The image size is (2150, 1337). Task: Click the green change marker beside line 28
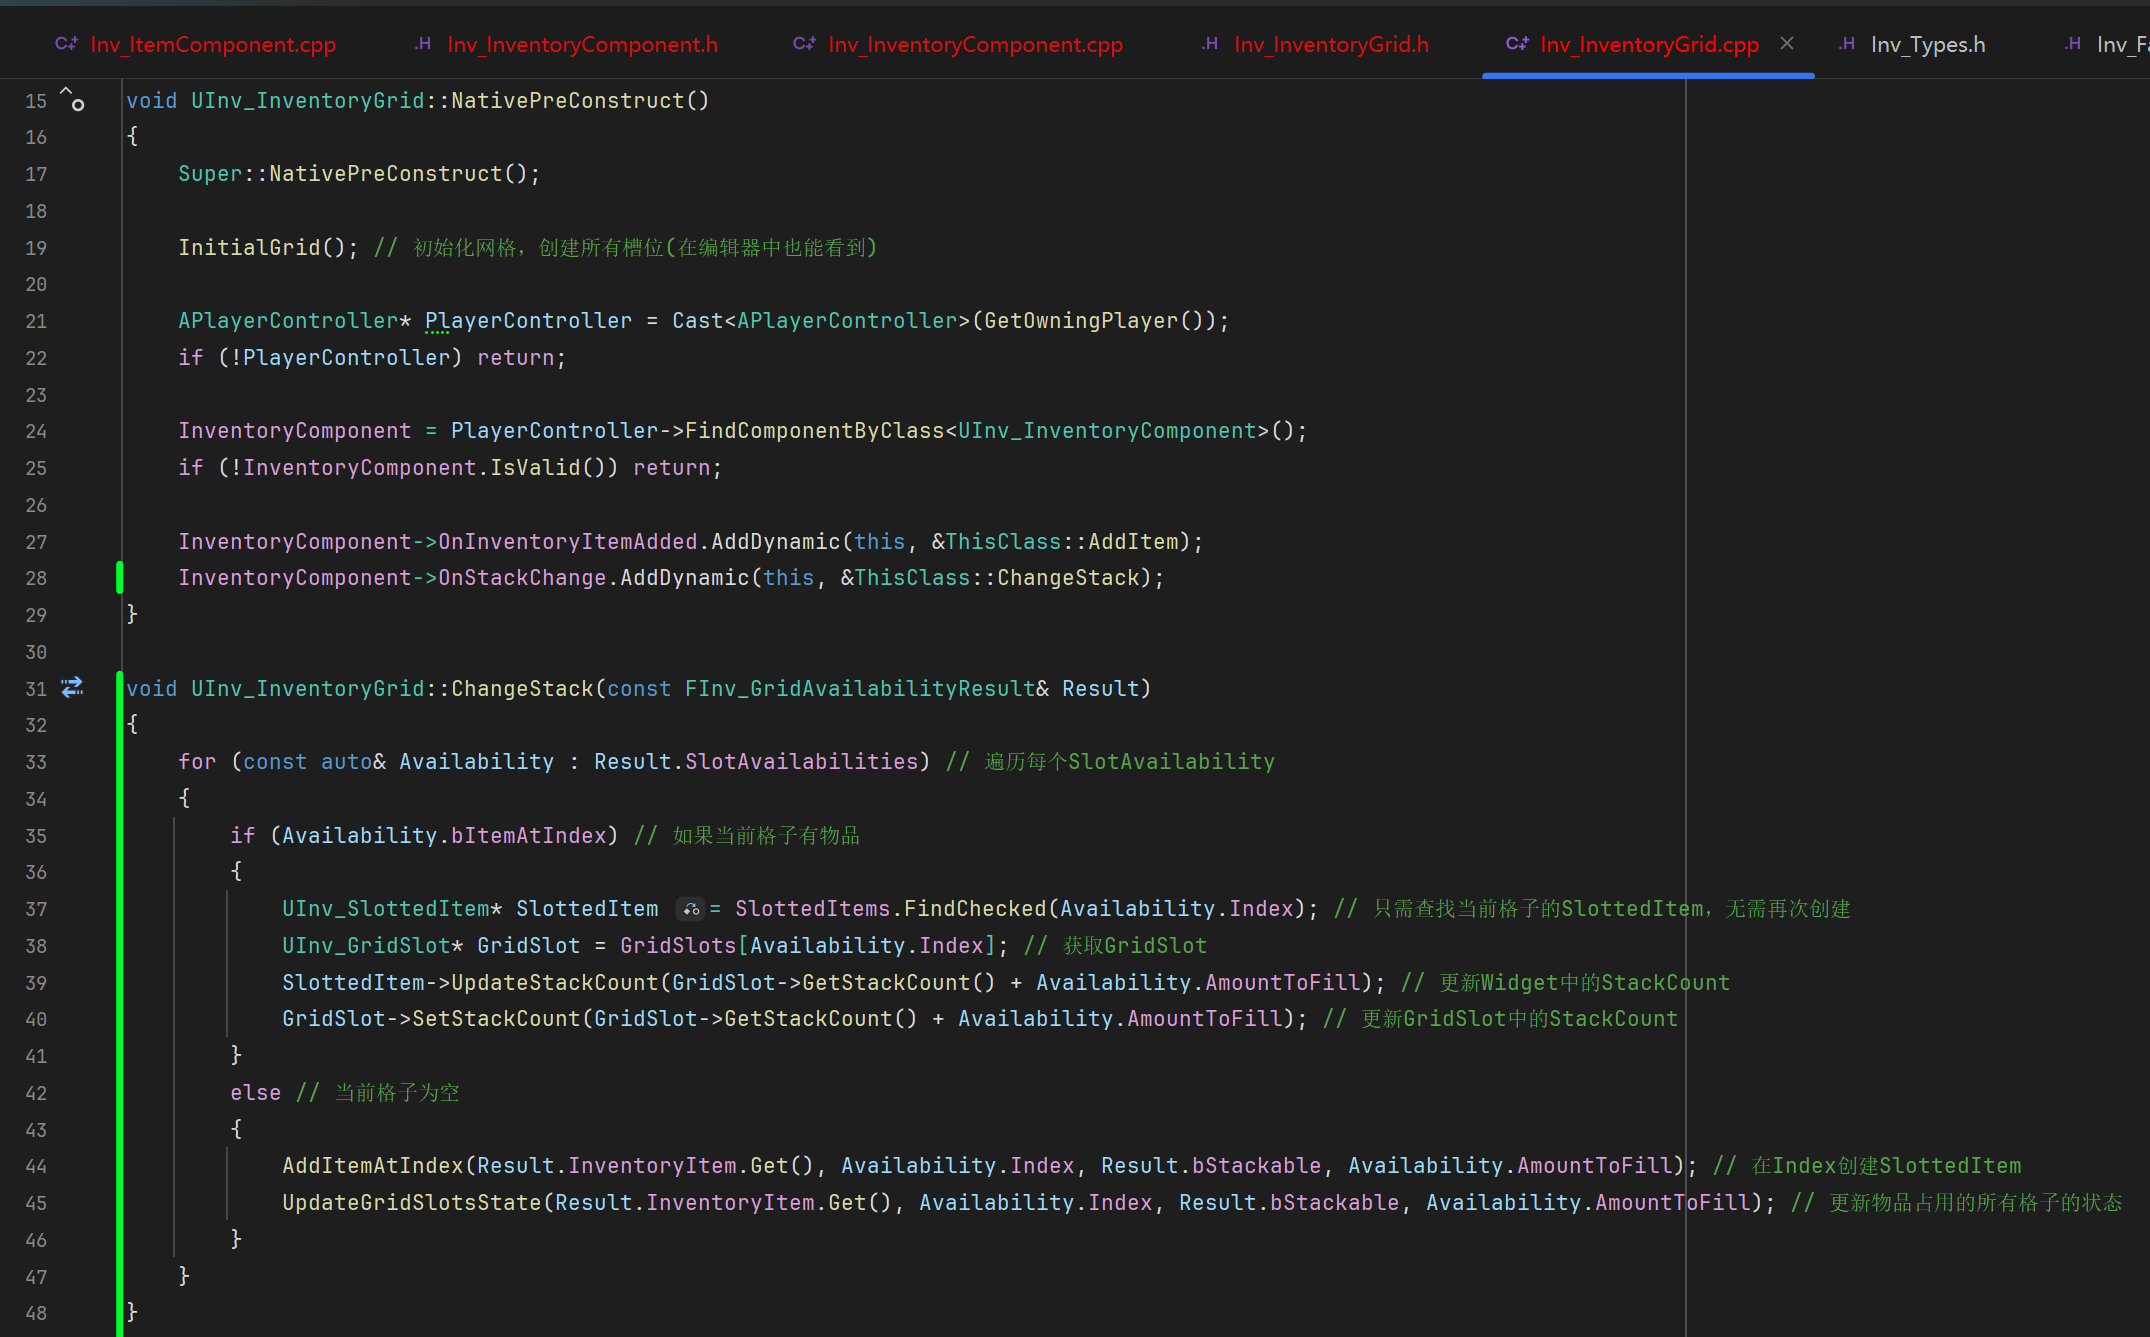[x=120, y=578]
